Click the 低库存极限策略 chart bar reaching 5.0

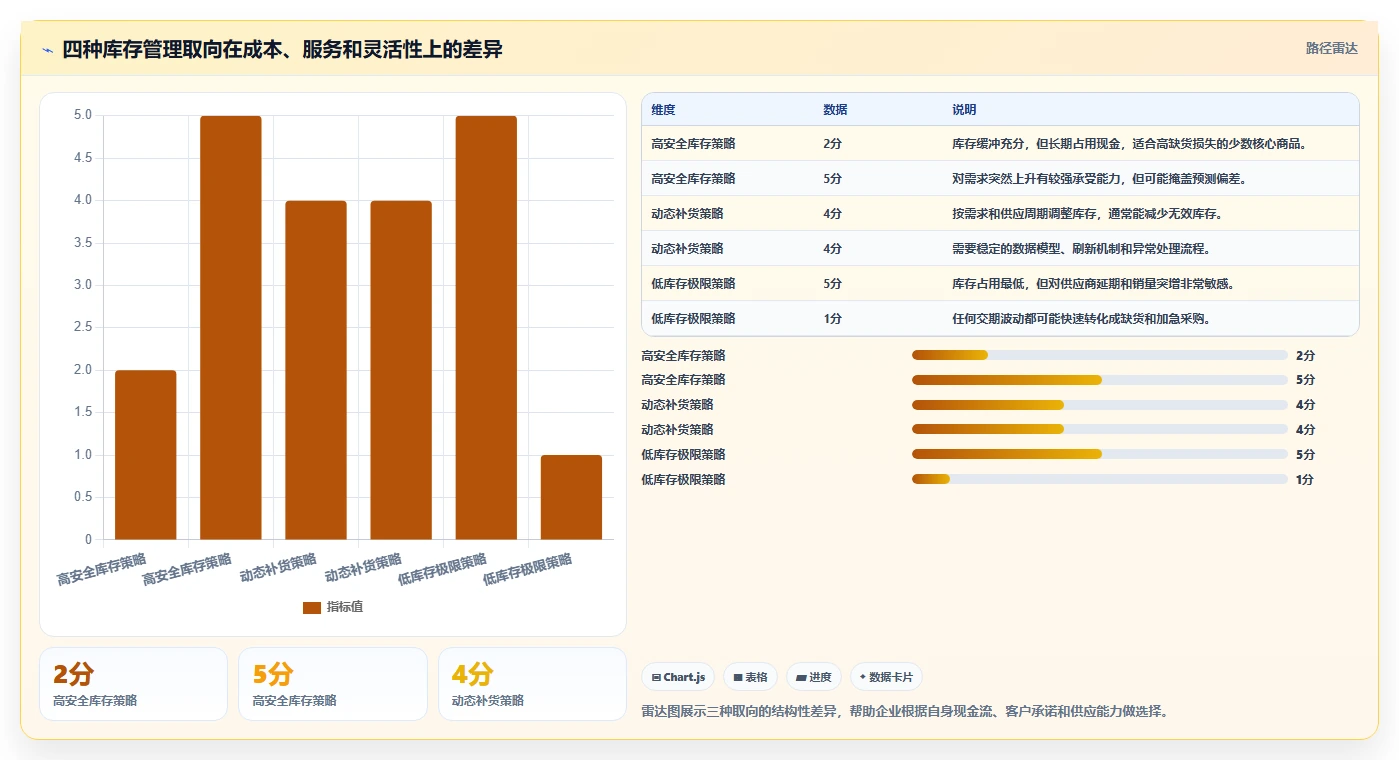[486, 328]
